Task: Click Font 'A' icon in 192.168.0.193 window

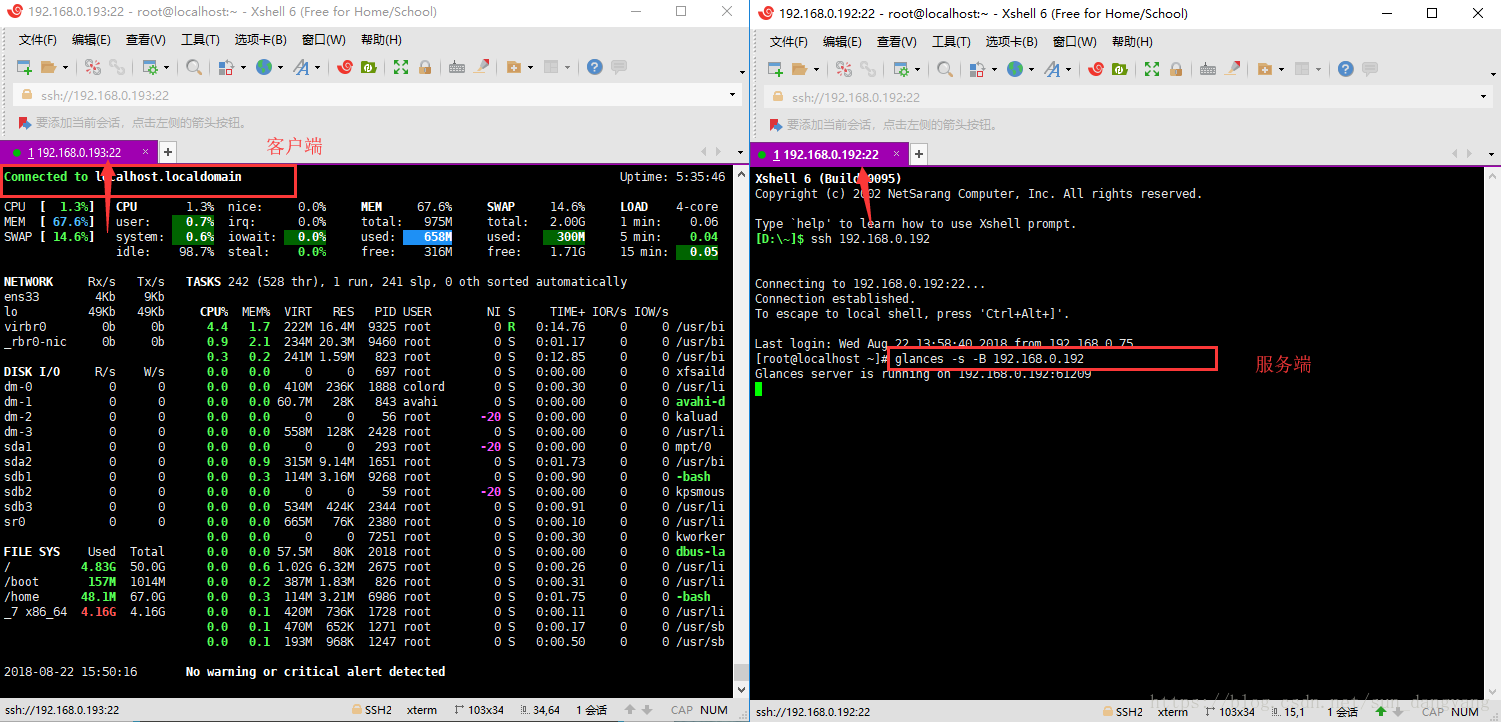Action: [x=301, y=67]
